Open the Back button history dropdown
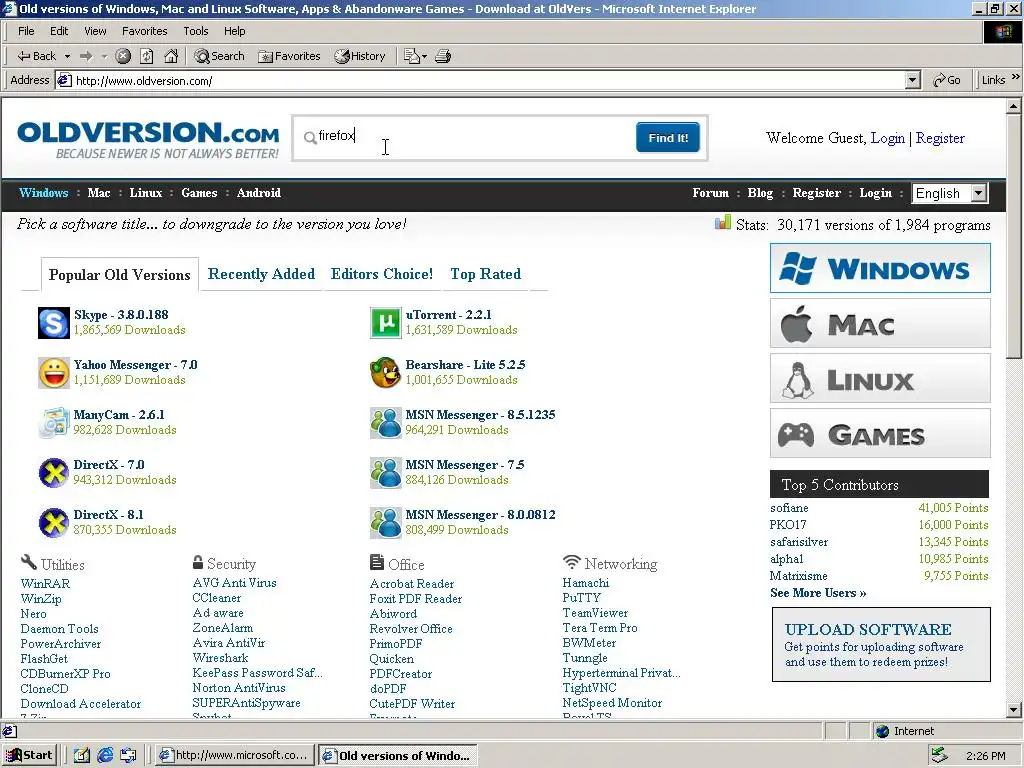The image size is (1024, 768). (67, 57)
